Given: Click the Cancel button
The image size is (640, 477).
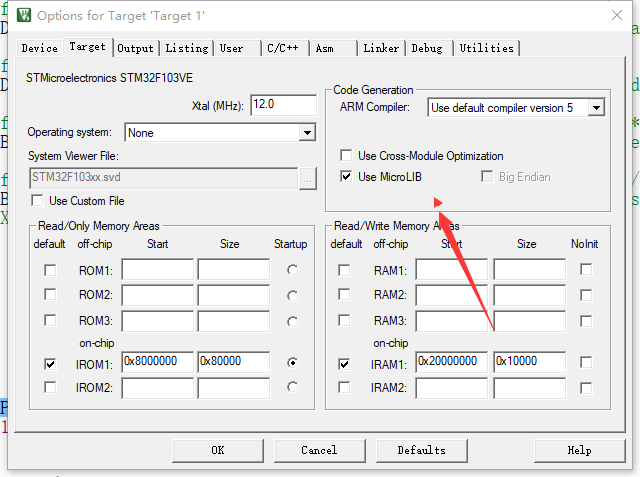Looking at the screenshot, I should tap(319, 450).
